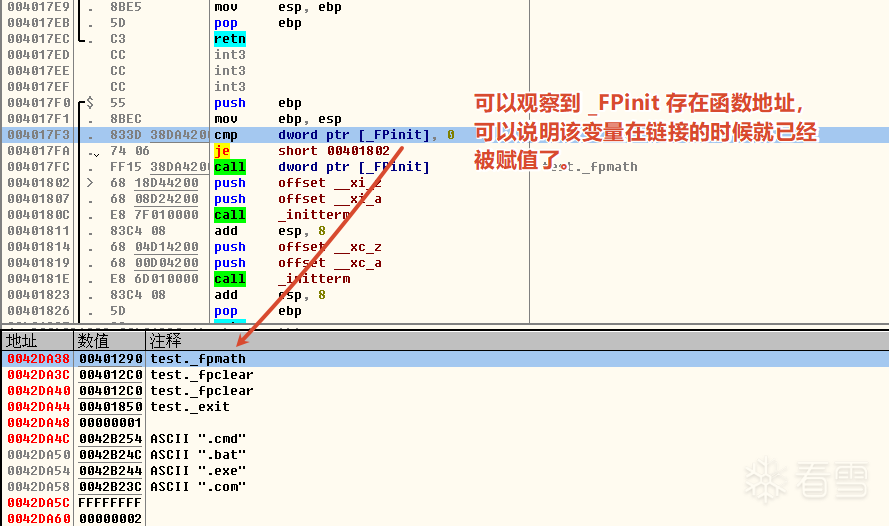Click the value 00401850 in the dump pane
The width and height of the screenshot is (889, 526).
[110, 406]
